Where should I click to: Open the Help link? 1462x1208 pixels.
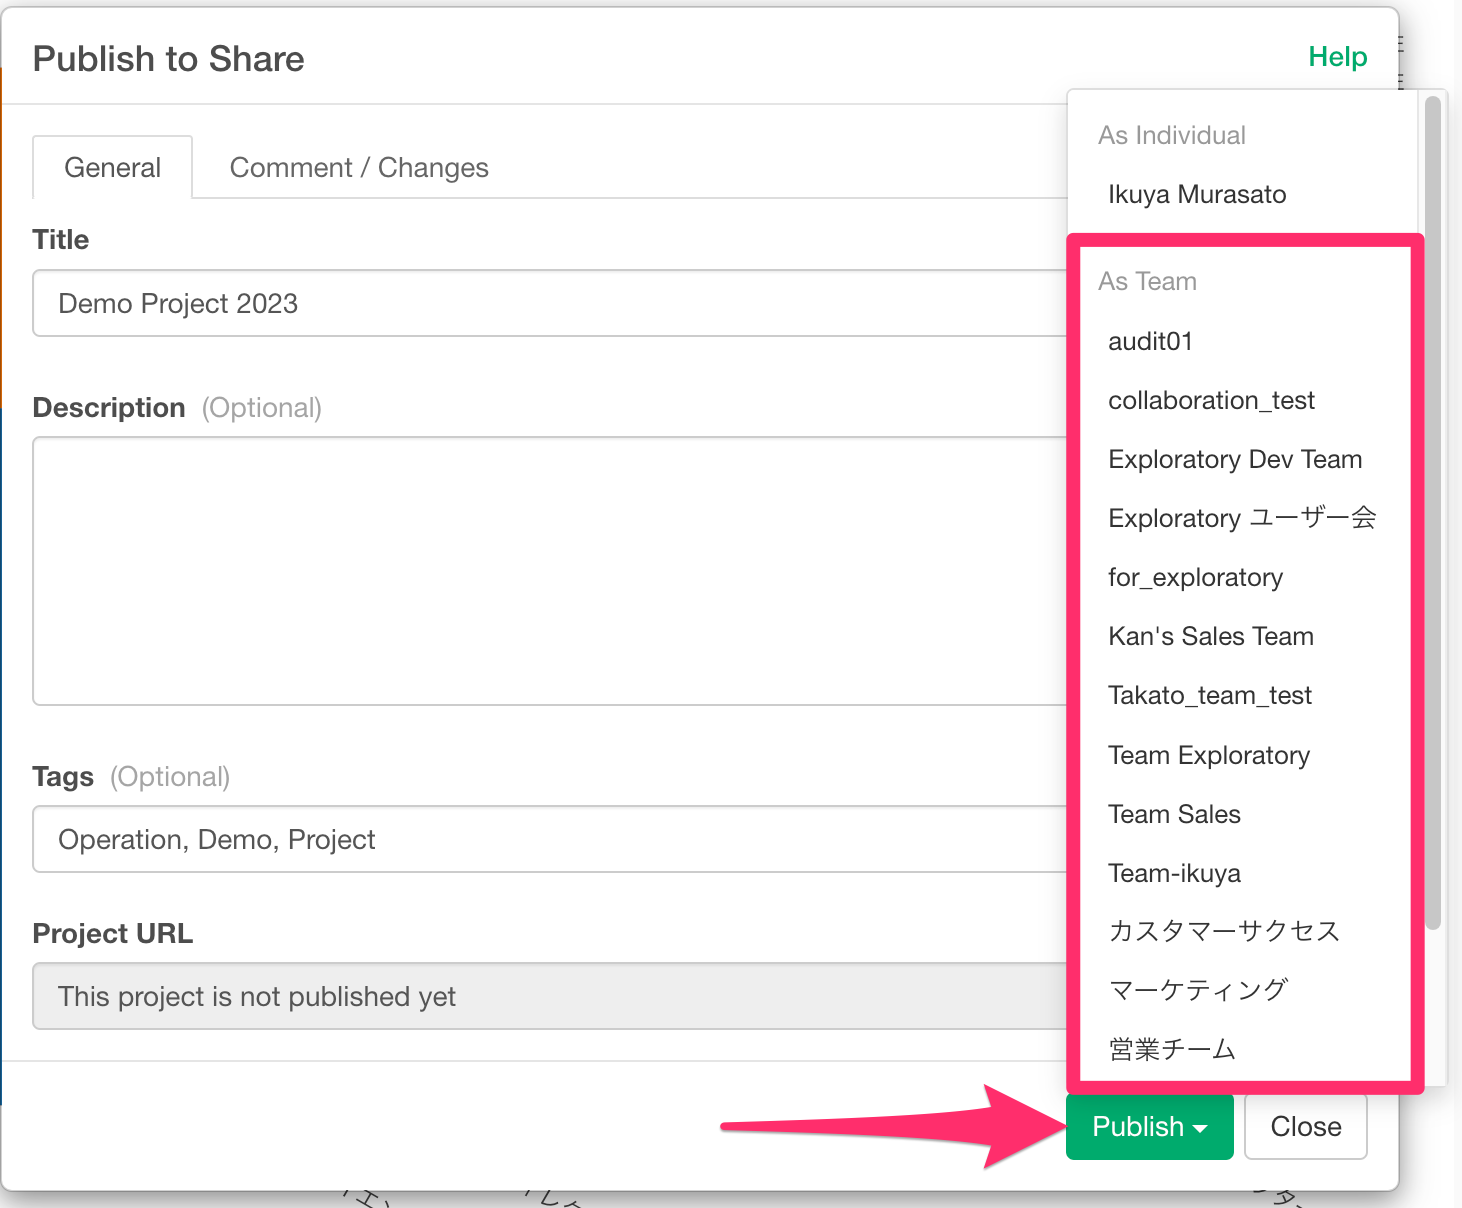tap(1337, 57)
